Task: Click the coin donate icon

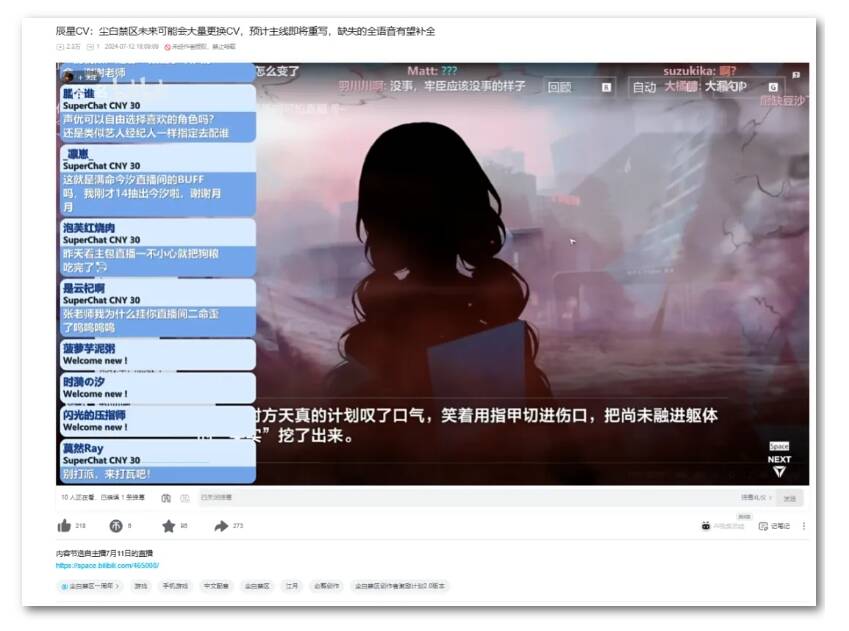Action: tap(115, 525)
